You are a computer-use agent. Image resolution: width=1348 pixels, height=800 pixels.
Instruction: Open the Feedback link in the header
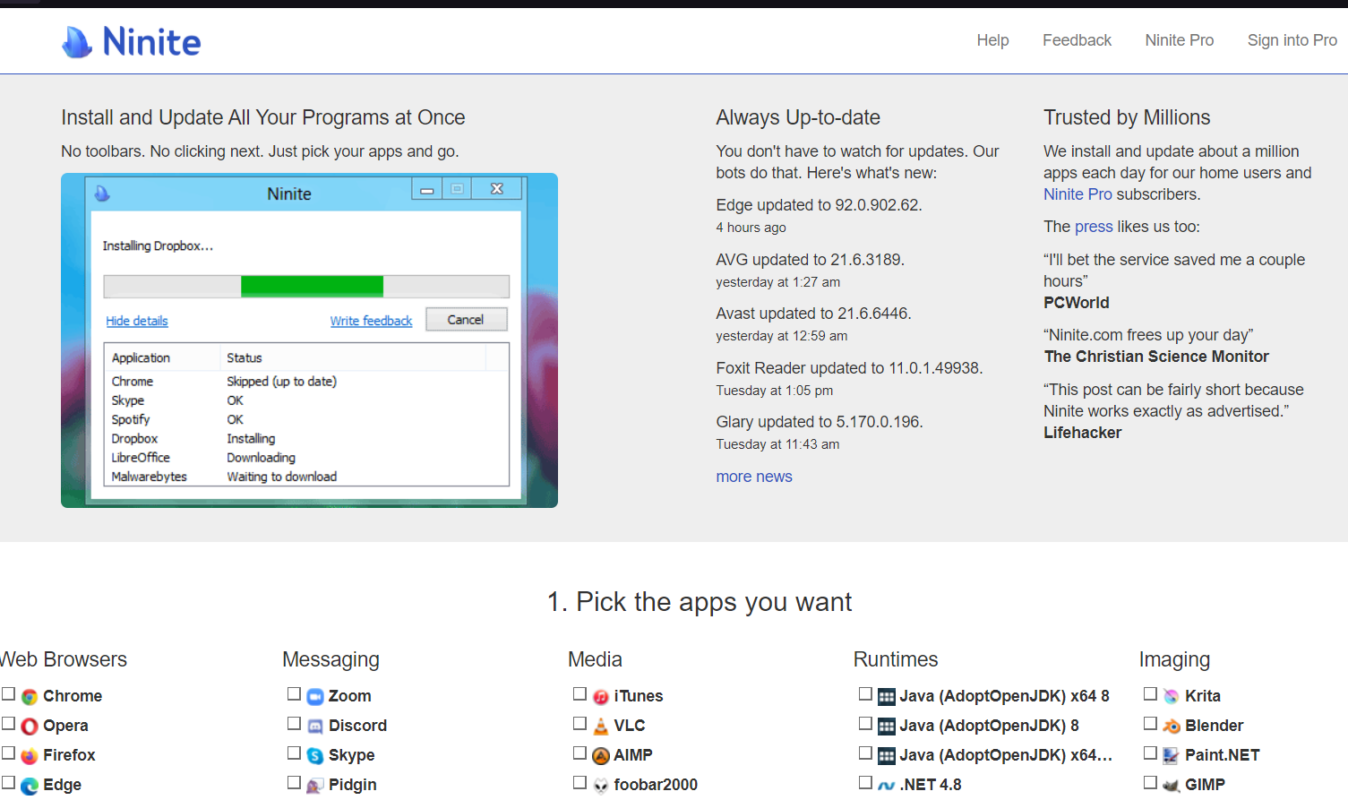tap(1077, 40)
